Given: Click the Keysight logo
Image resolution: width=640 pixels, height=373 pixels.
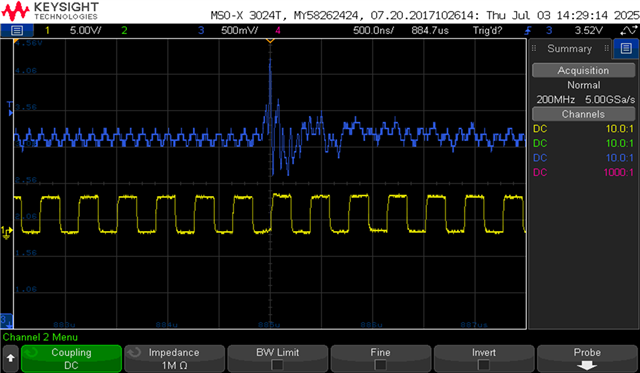Looking at the screenshot, I should tap(50, 11).
